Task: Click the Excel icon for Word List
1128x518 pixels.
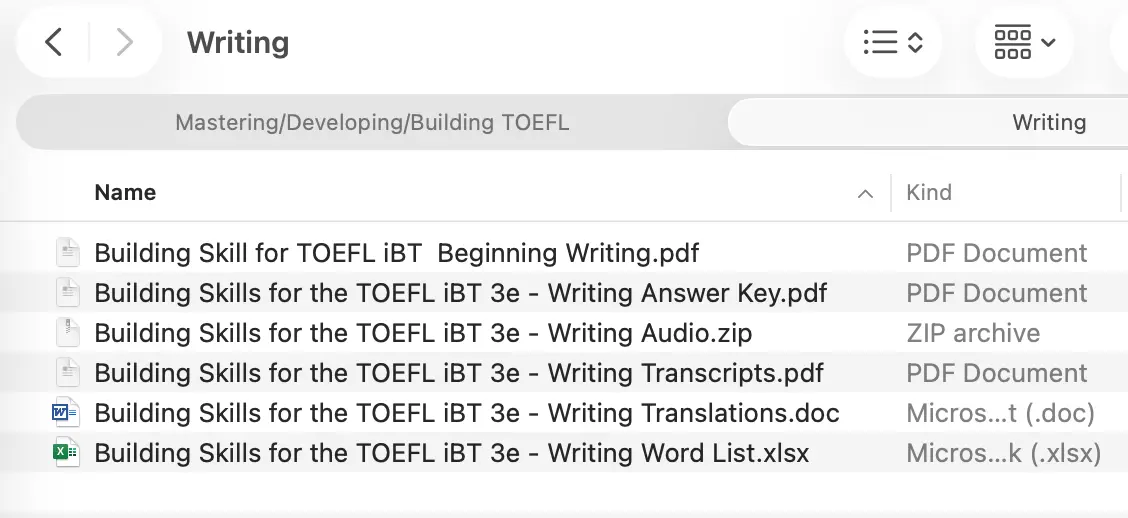Action: pyautogui.click(x=66, y=453)
